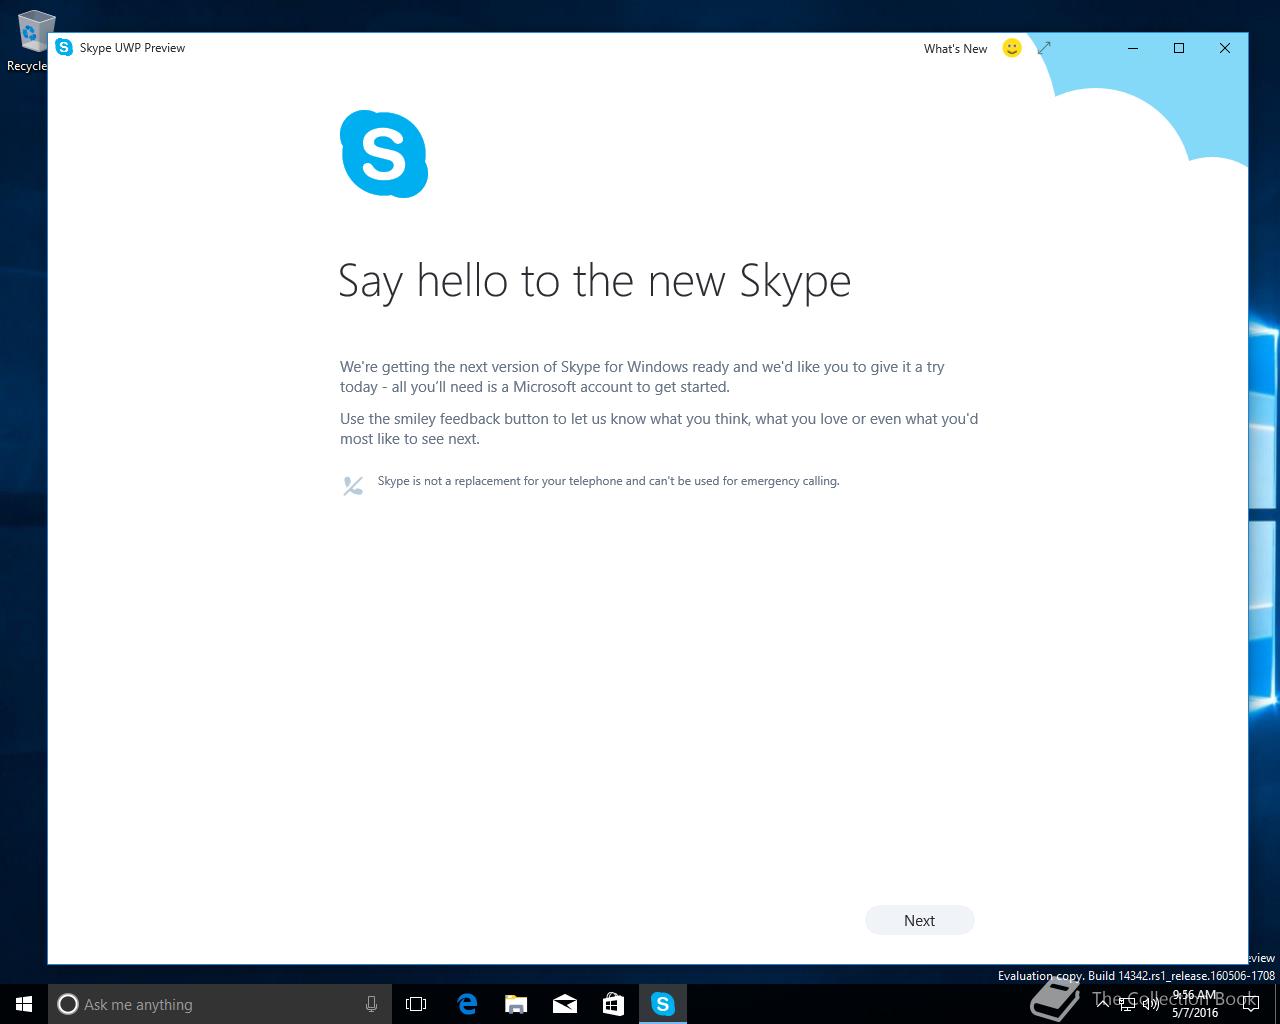The height and width of the screenshot is (1024, 1280).
Task: Open the Action Center notification icon
Action: click(1250, 1004)
